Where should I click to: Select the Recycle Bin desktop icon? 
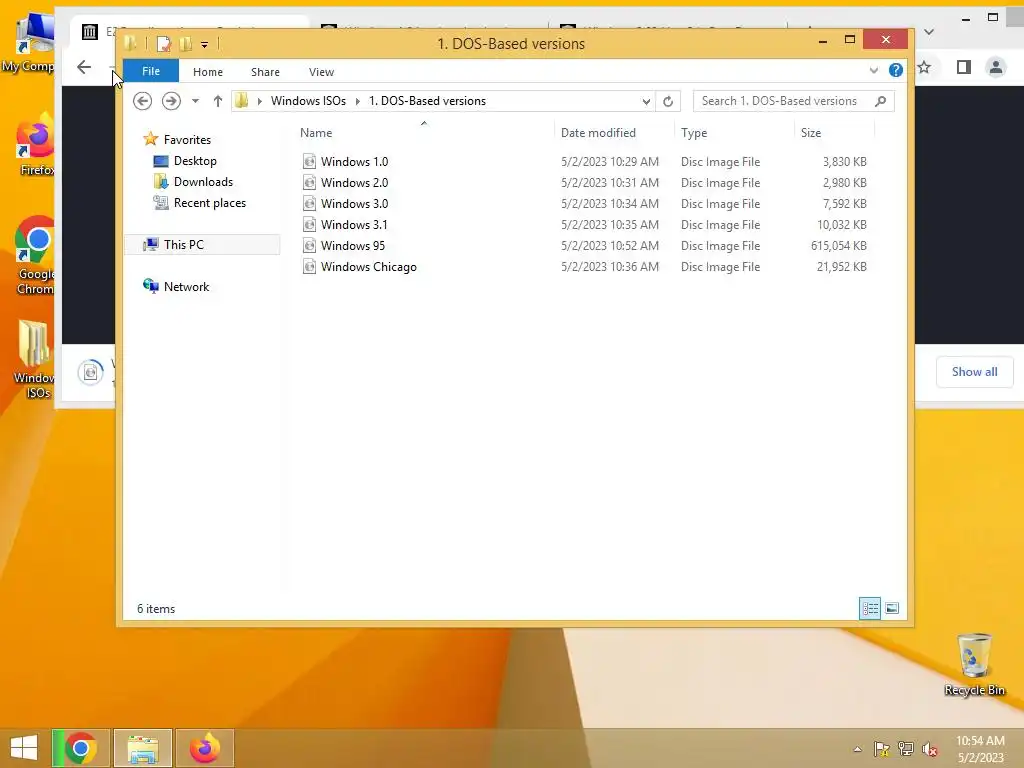pyautogui.click(x=974, y=664)
